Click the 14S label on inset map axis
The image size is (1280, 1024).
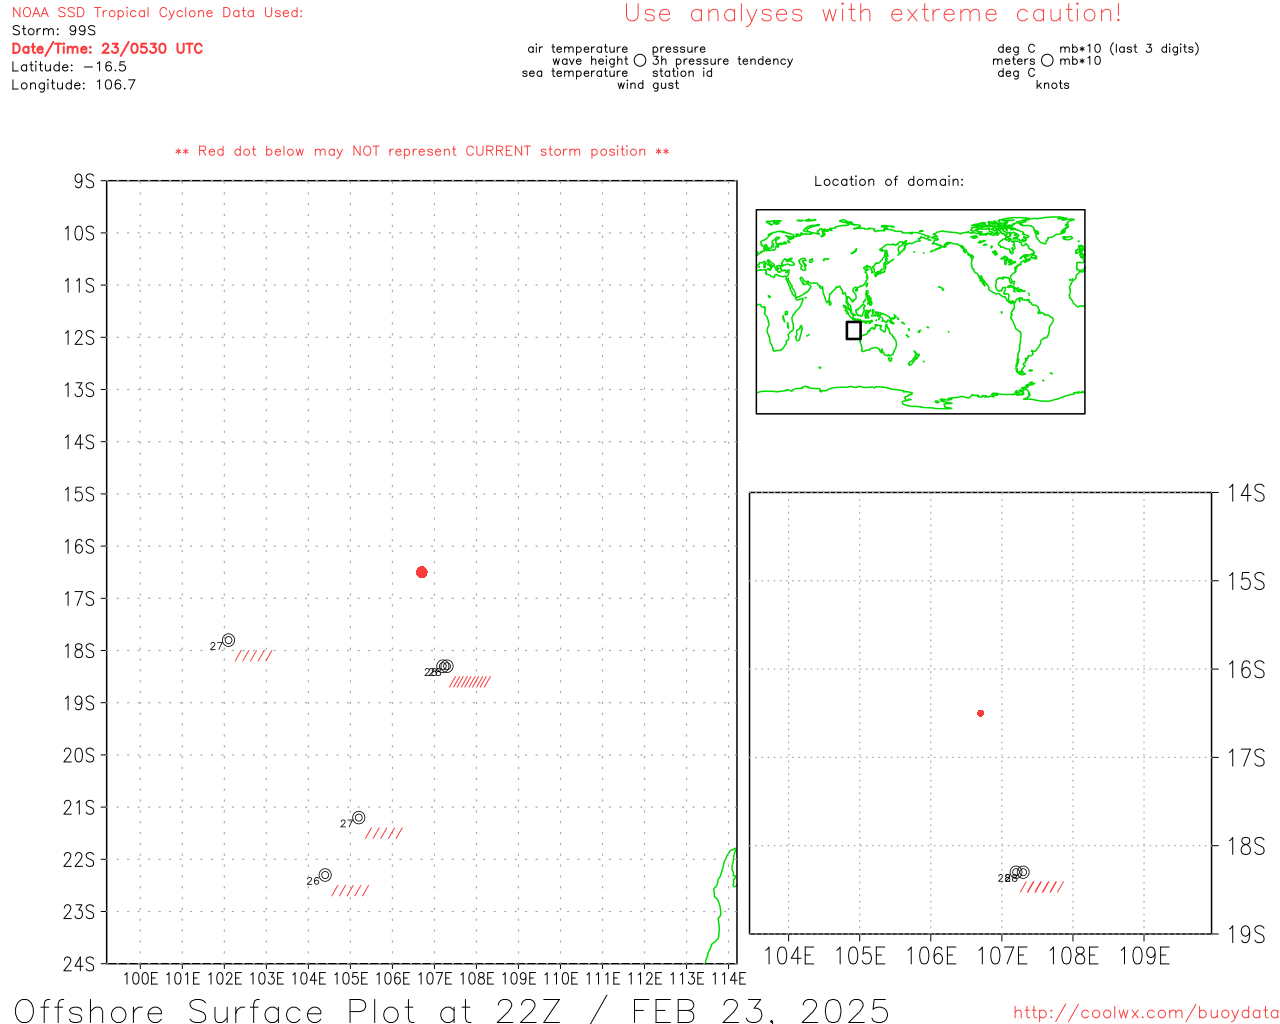[1246, 493]
